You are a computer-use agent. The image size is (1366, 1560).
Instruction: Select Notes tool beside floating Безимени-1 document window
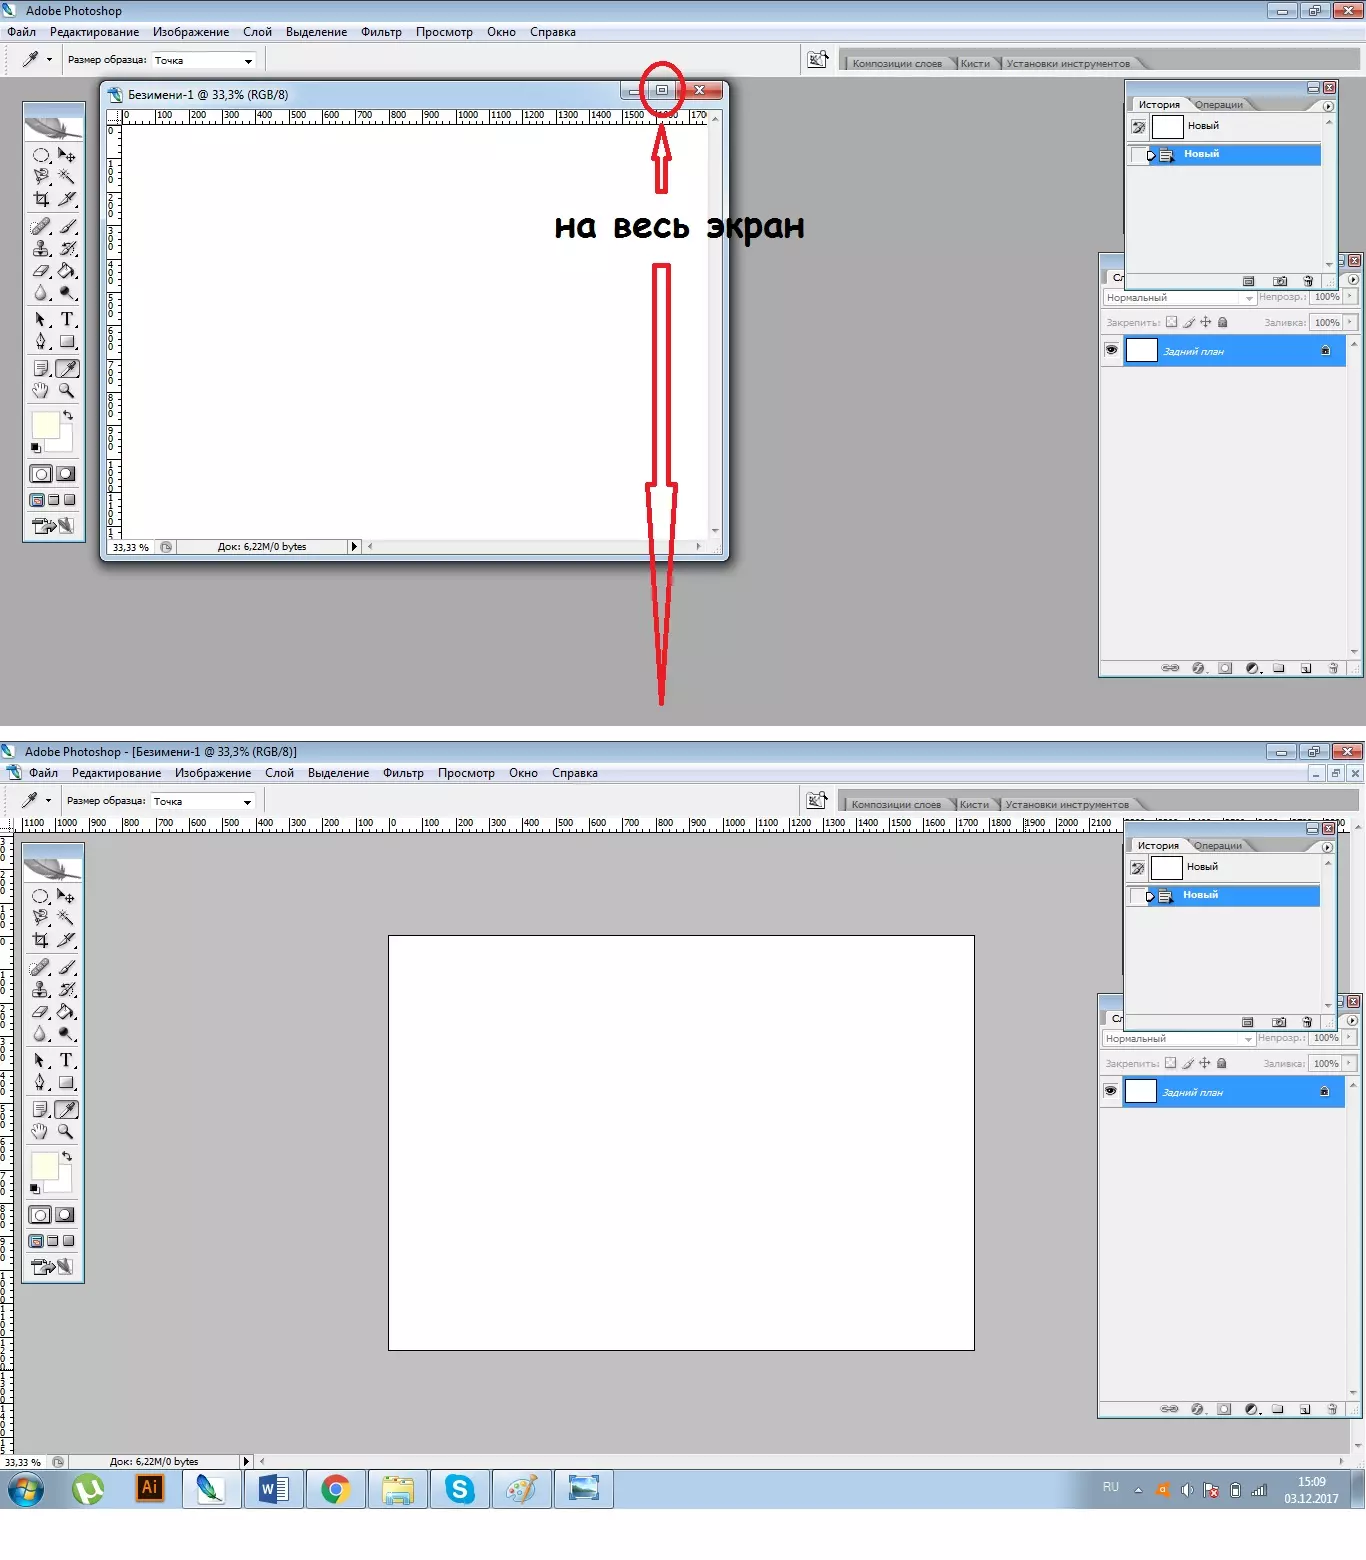coord(41,369)
